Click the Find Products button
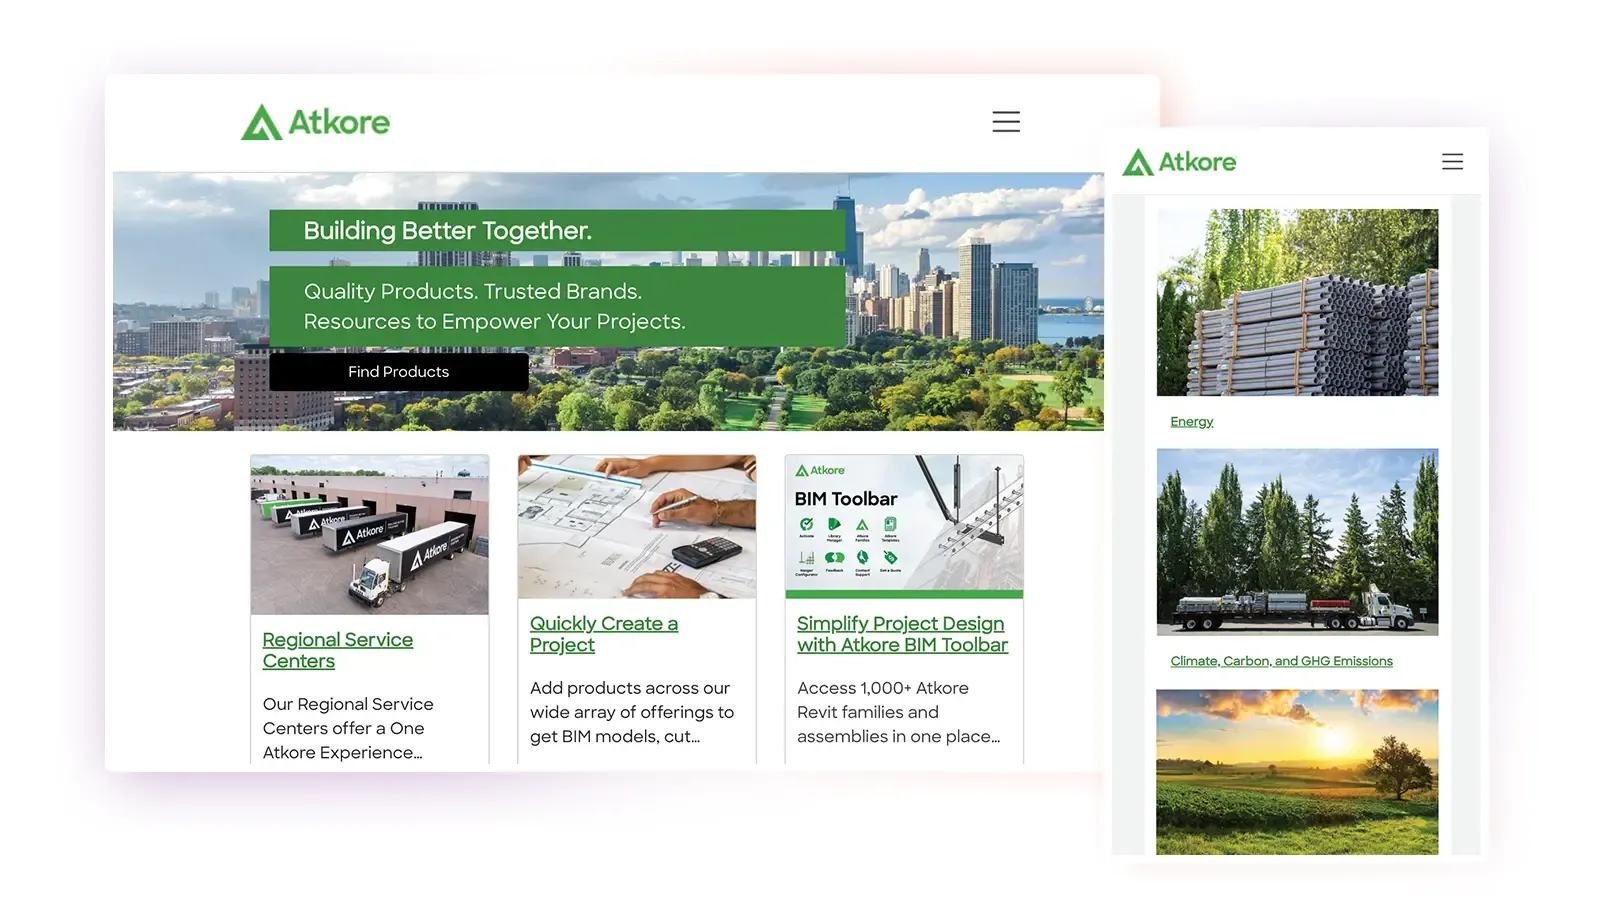Screen dimensions: 1600x900 pyautogui.click(x=398, y=371)
